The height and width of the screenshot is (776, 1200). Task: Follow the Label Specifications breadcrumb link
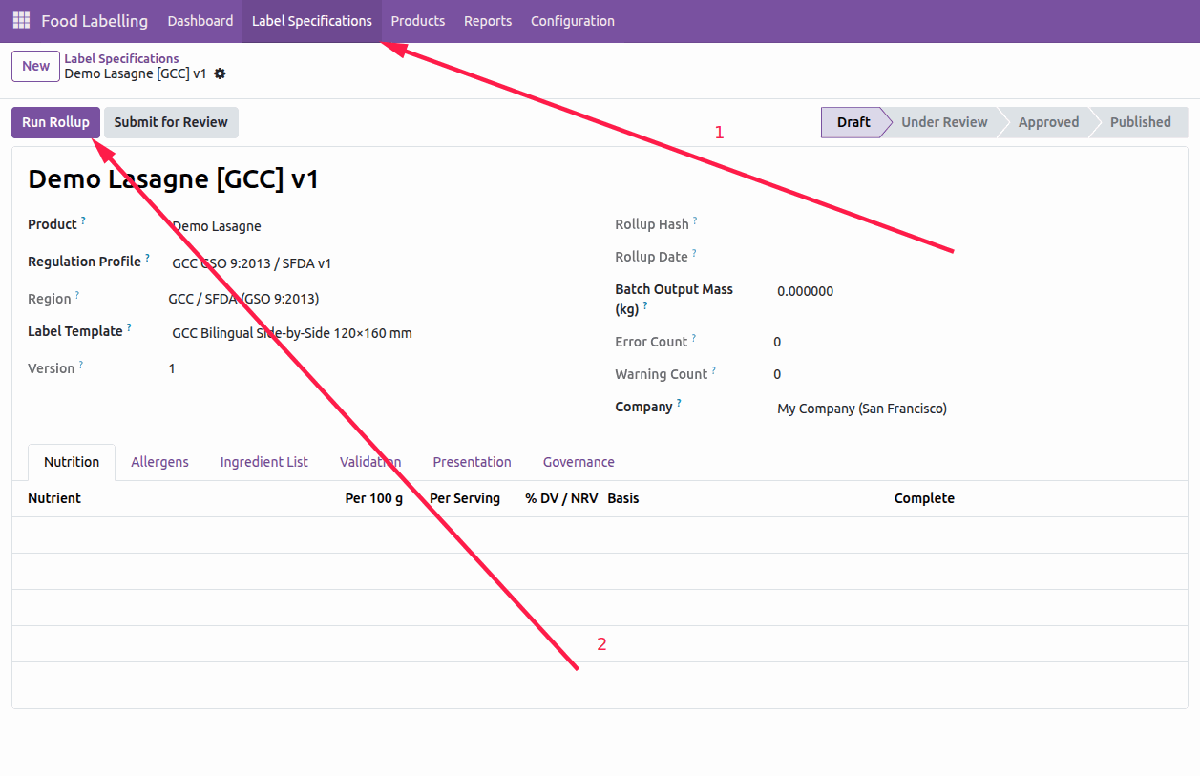pyautogui.click(x=122, y=58)
